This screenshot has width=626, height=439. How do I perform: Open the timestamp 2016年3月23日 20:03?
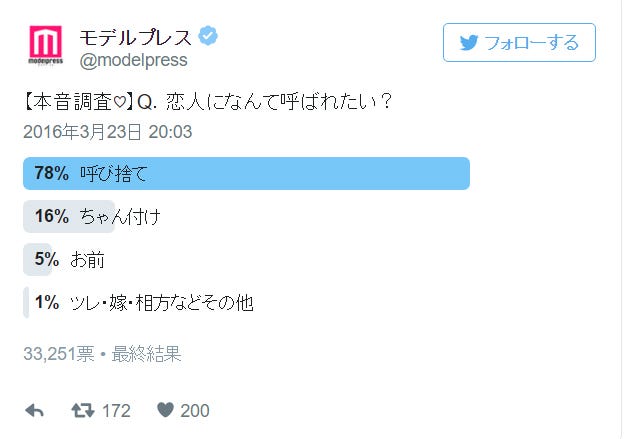click(107, 131)
